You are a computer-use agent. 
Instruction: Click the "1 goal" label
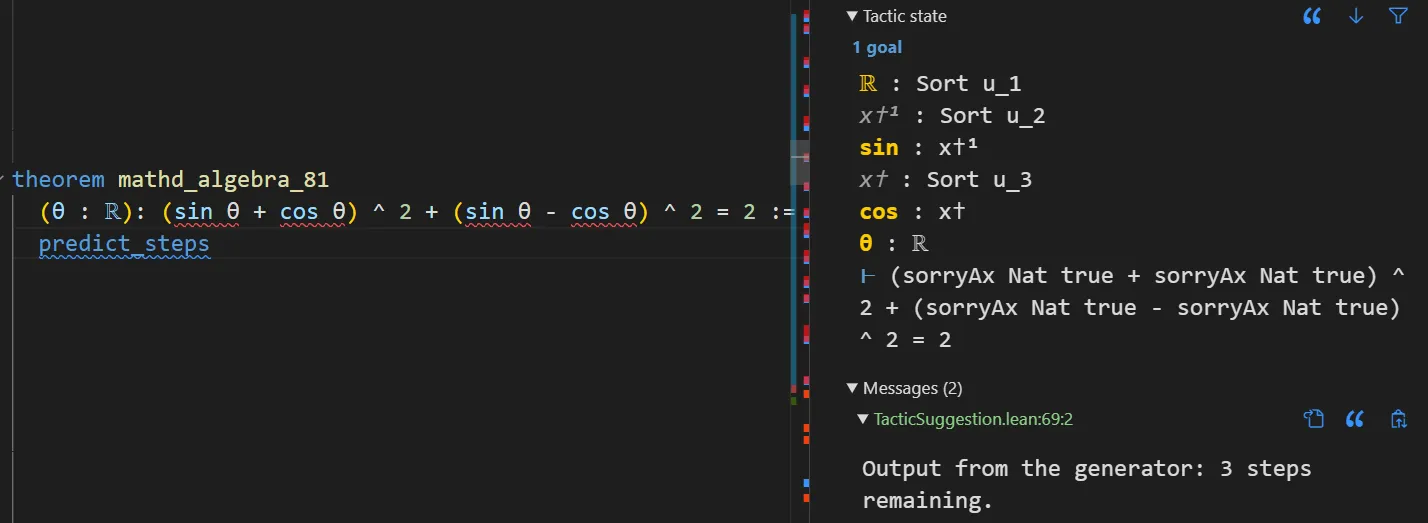(877, 47)
